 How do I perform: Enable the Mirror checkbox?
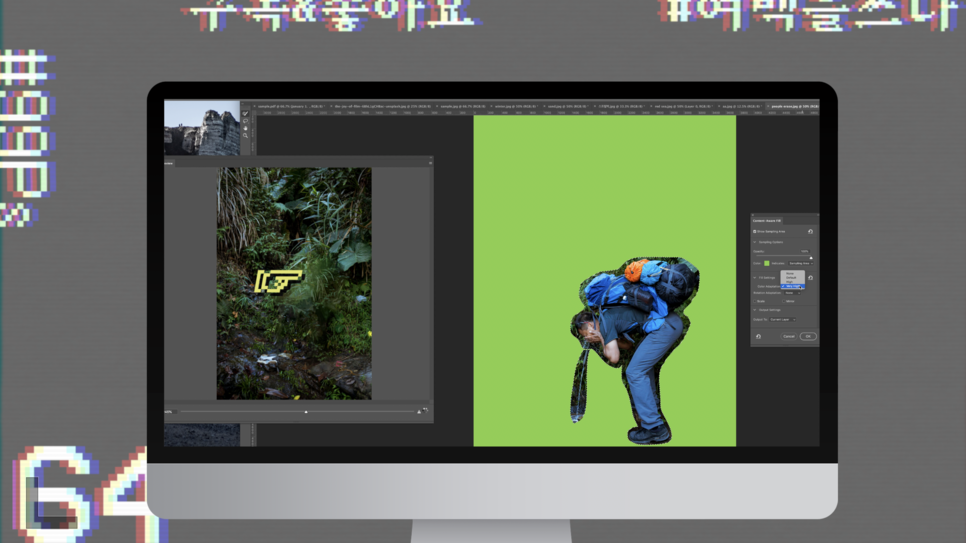pyautogui.click(x=784, y=301)
